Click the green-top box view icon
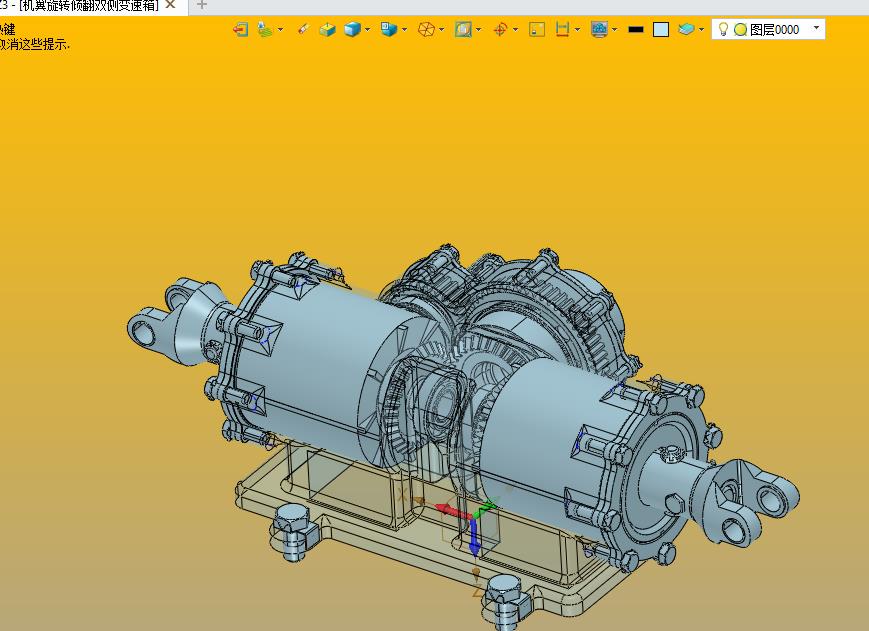The image size is (869, 631). pyautogui.click(x=327, y=29)
